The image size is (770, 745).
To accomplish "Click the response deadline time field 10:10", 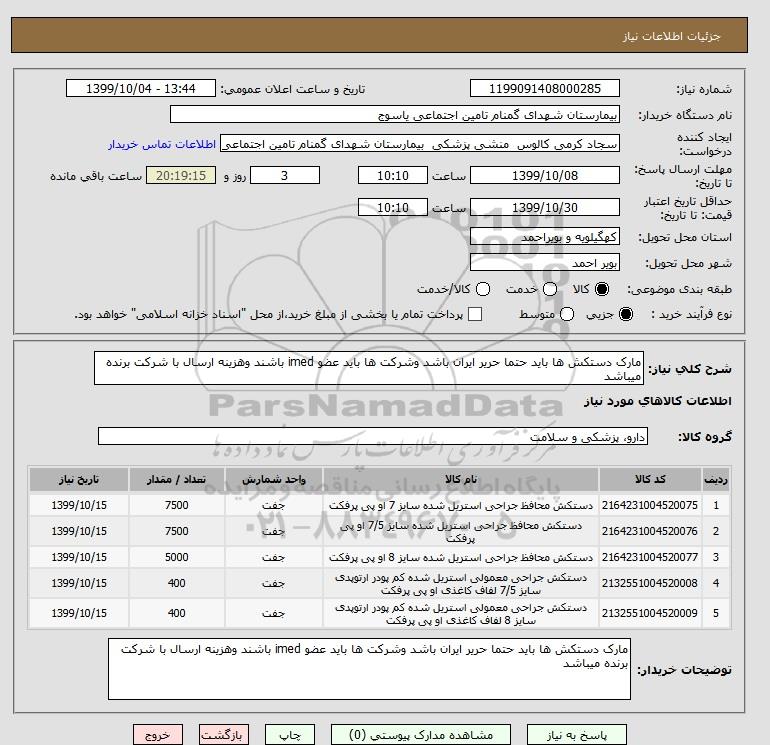I will coord(393,175).
